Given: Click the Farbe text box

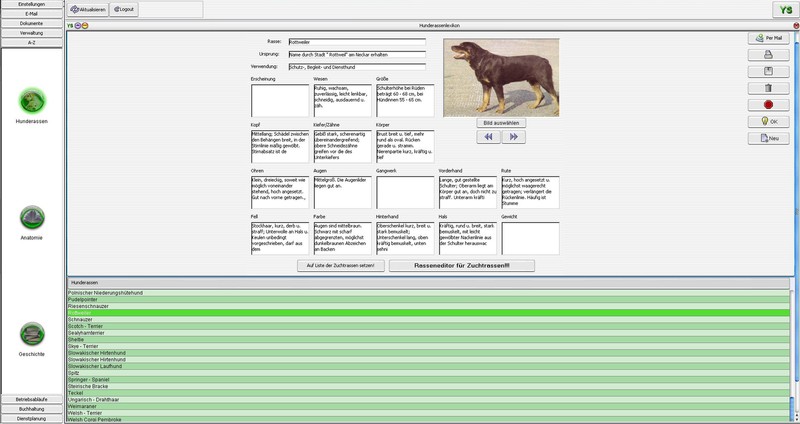Looking at the screenshot, I should pyautogui.click(x=342, y=238).
